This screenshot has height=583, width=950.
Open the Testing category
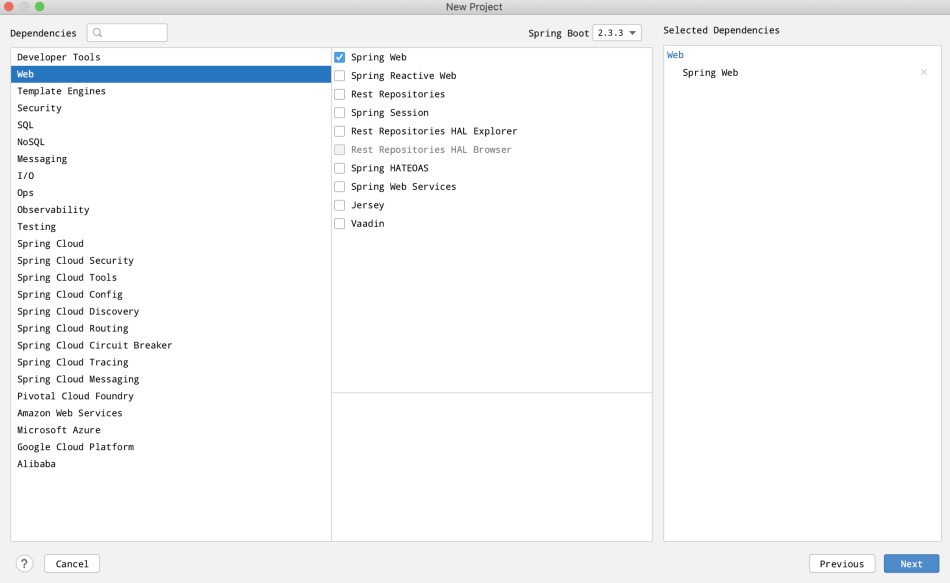pyautogui.click(x=171, y=227)
